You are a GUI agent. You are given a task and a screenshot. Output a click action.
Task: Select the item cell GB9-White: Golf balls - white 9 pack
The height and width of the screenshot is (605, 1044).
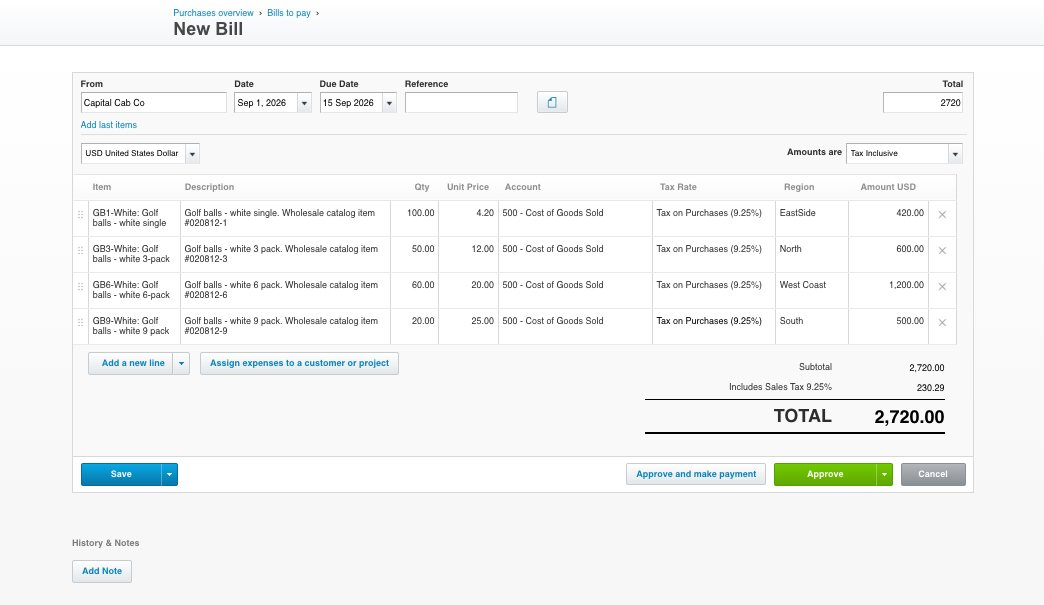click(134, 326)
